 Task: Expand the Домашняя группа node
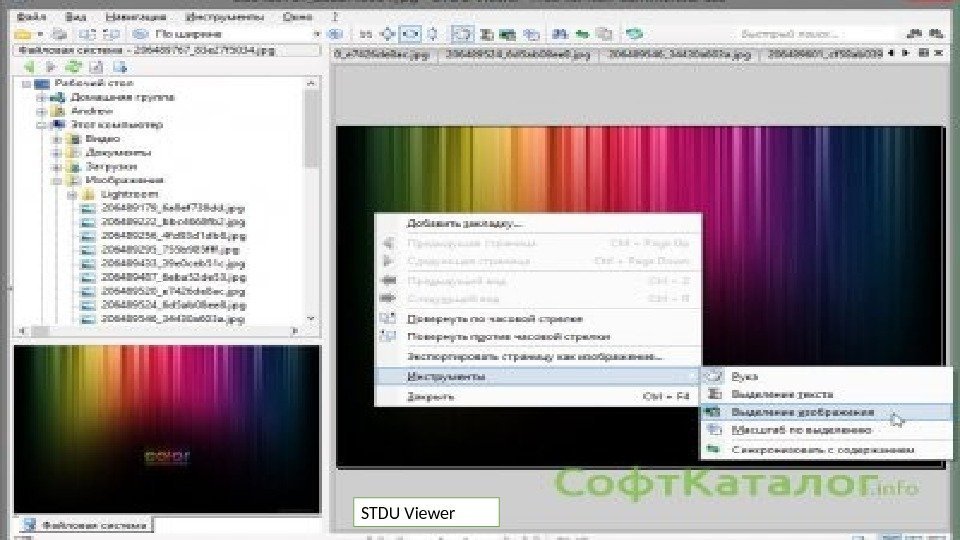(41, 97)
